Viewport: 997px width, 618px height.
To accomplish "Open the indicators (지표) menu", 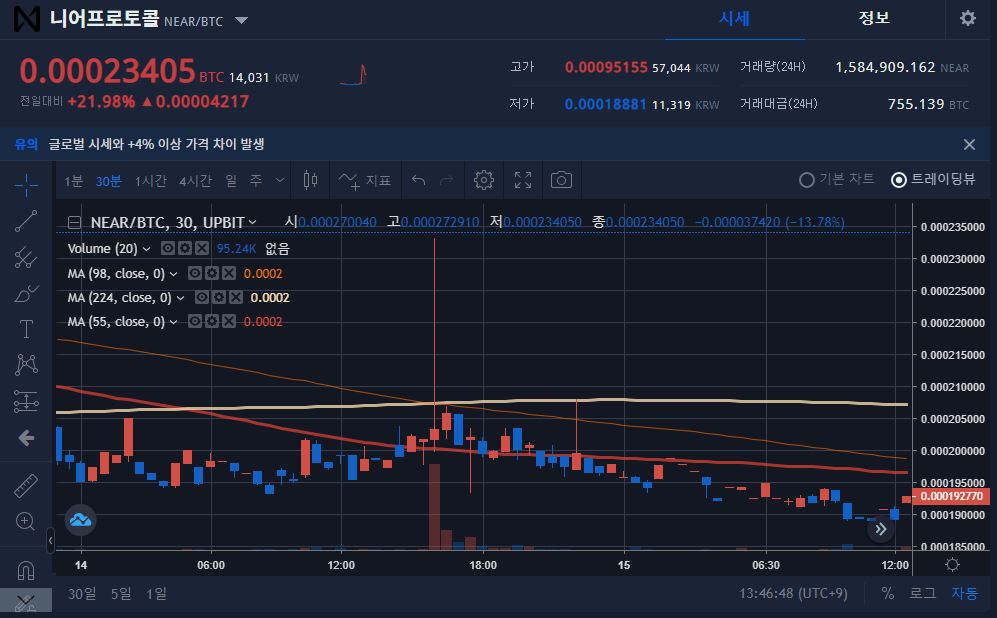I will point(364,181).
